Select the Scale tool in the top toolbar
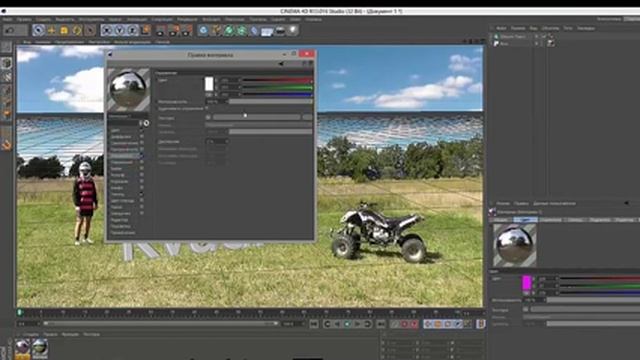Image resolution: width=640 pixels, height=360 pixels. pyautogui.click(x=64, y=30)
